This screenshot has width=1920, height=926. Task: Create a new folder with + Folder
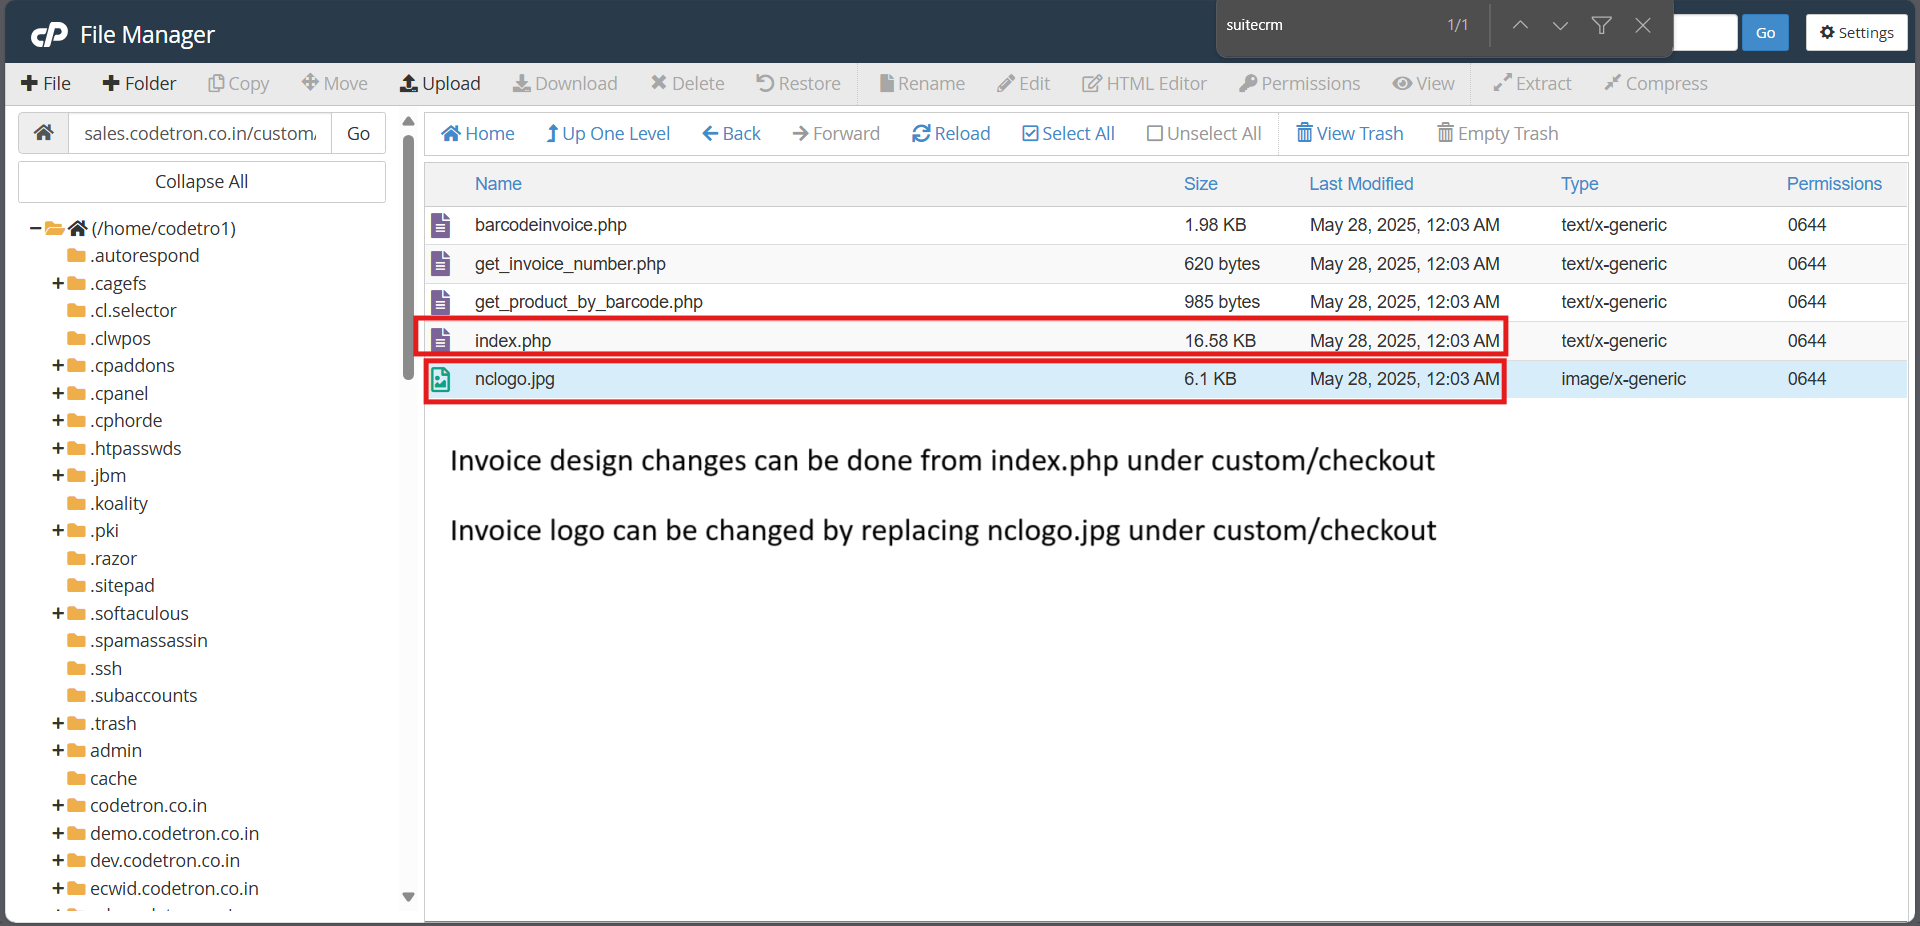pos(139,84)
